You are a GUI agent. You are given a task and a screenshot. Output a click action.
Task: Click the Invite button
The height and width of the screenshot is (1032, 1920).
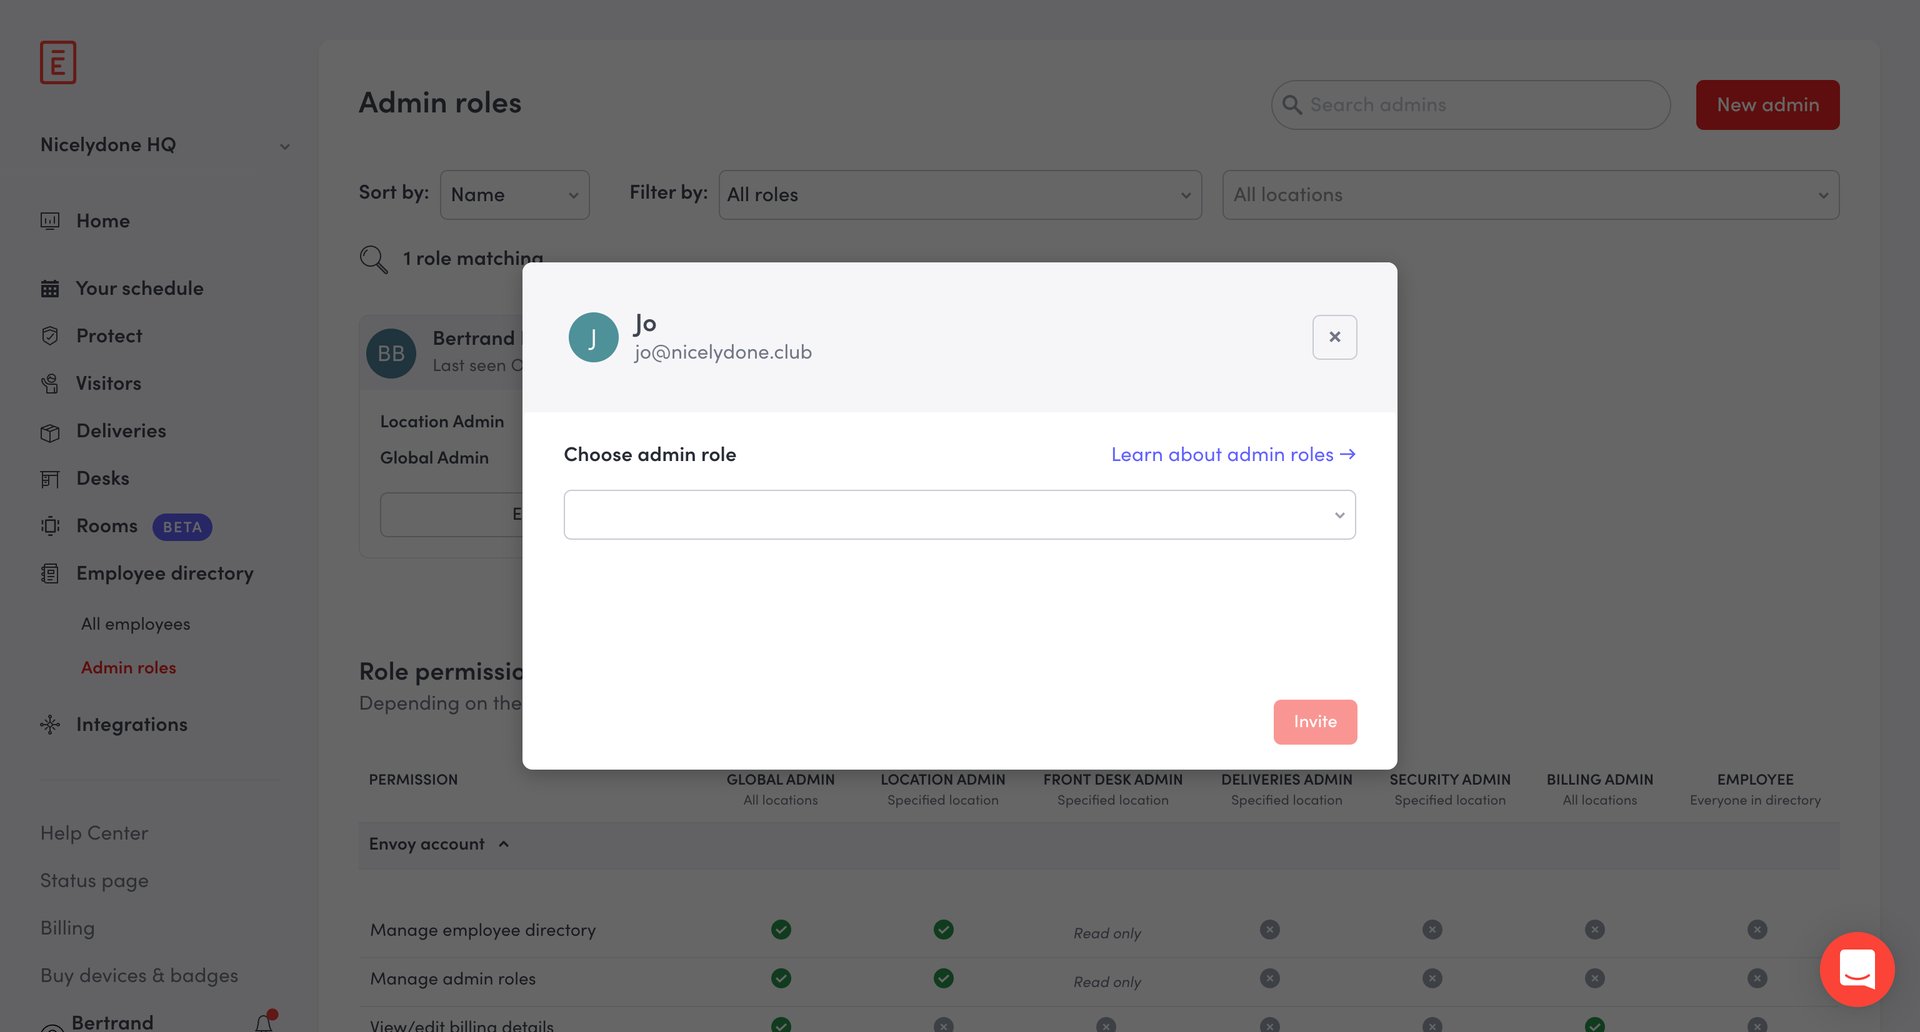(x=1315, y=721)
